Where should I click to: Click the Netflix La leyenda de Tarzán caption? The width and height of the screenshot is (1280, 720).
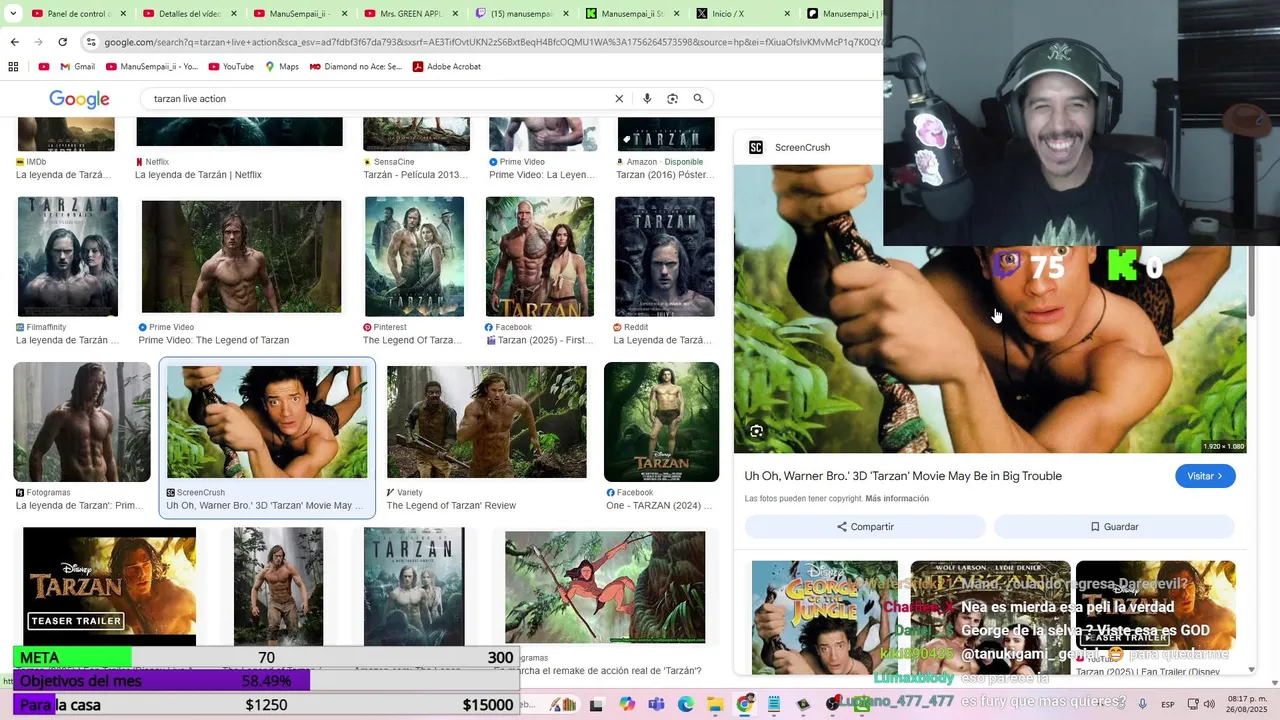click(x=198, y=175)
